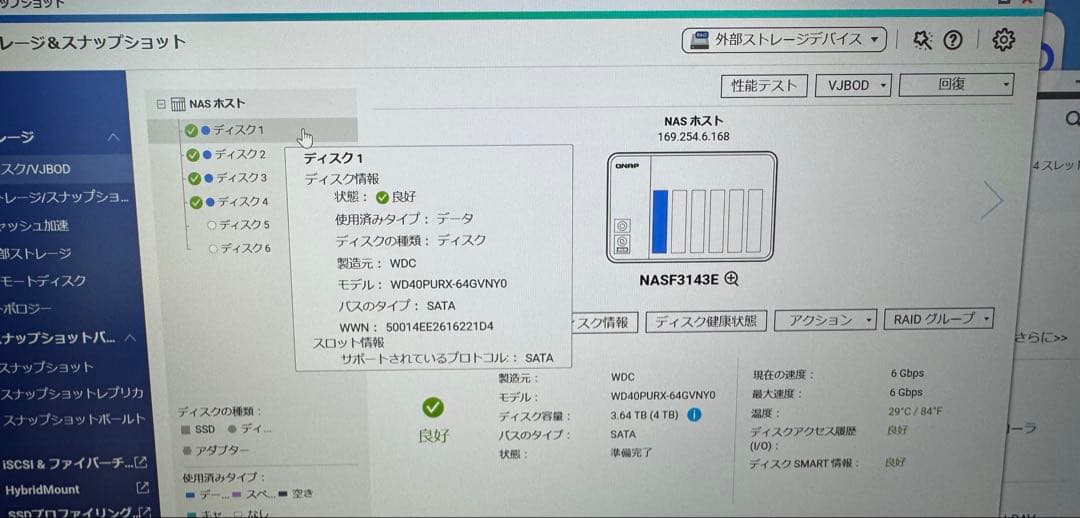1080x518 pixels.
Task: Click the green check icon beside ディスク 2
Action: (193, 154)
